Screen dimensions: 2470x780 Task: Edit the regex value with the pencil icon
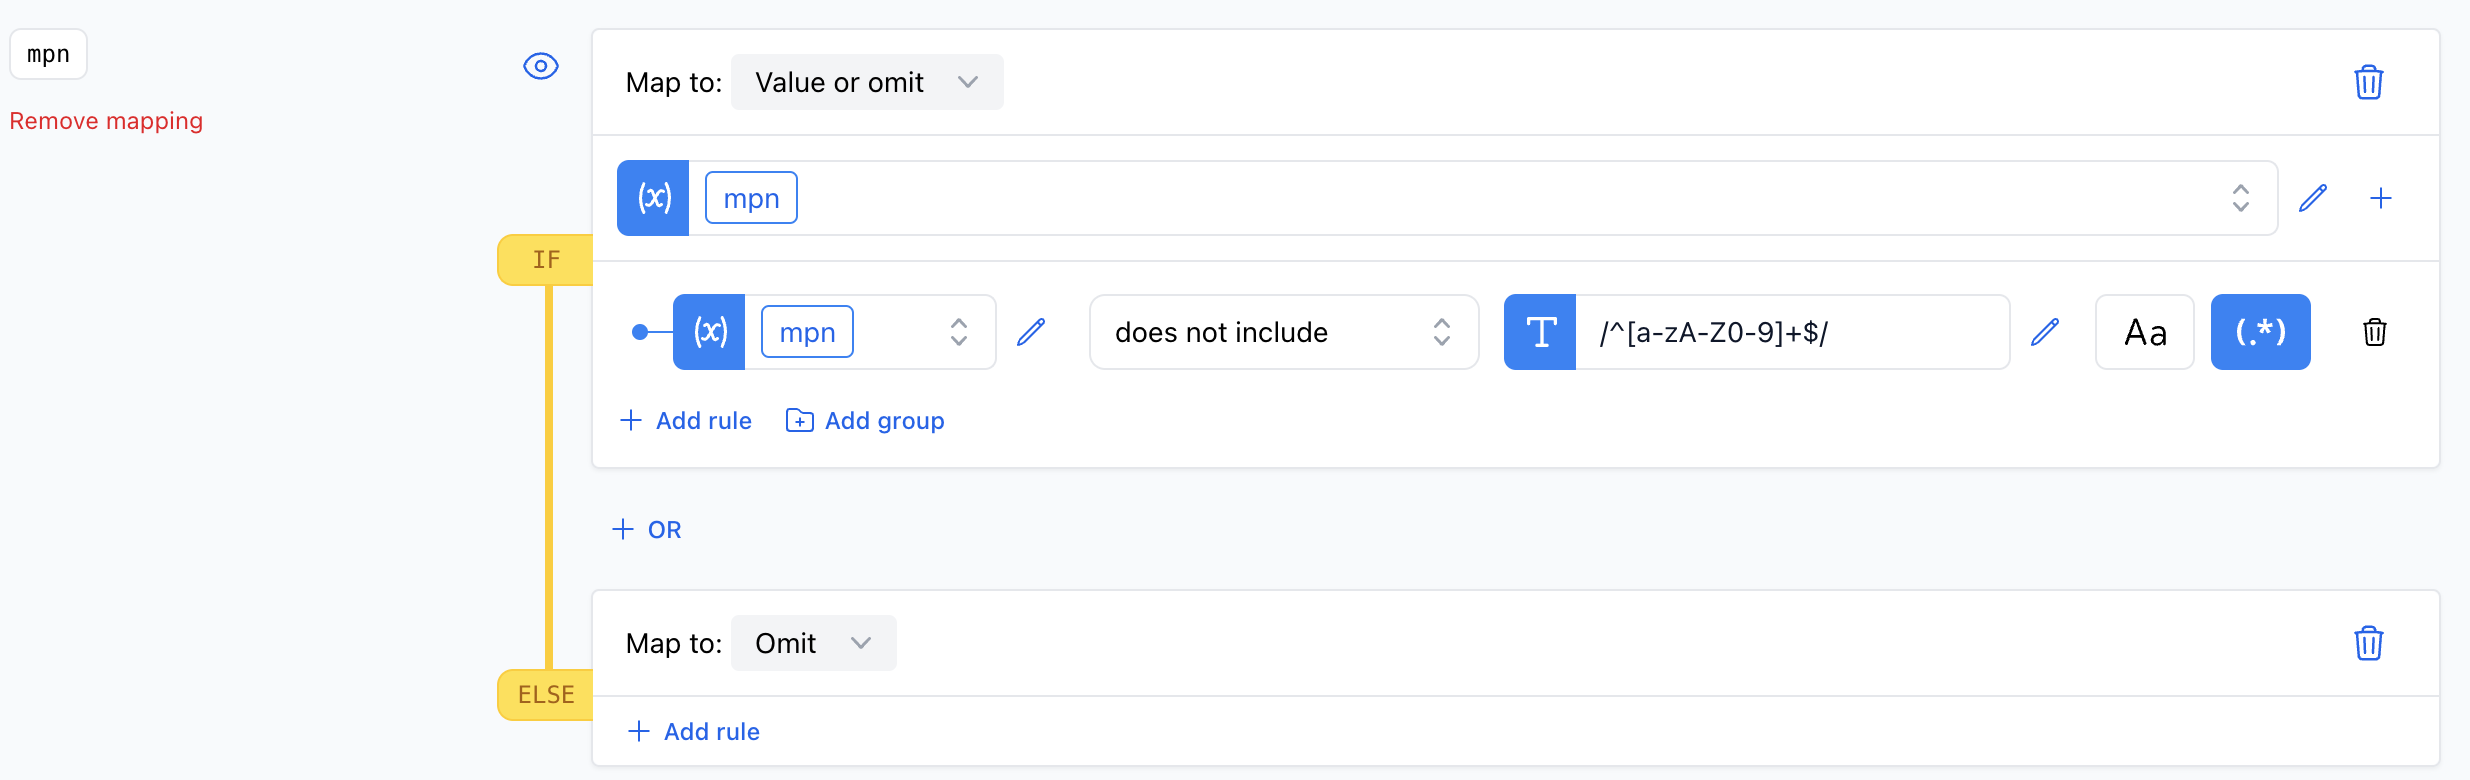(2045, 332)
